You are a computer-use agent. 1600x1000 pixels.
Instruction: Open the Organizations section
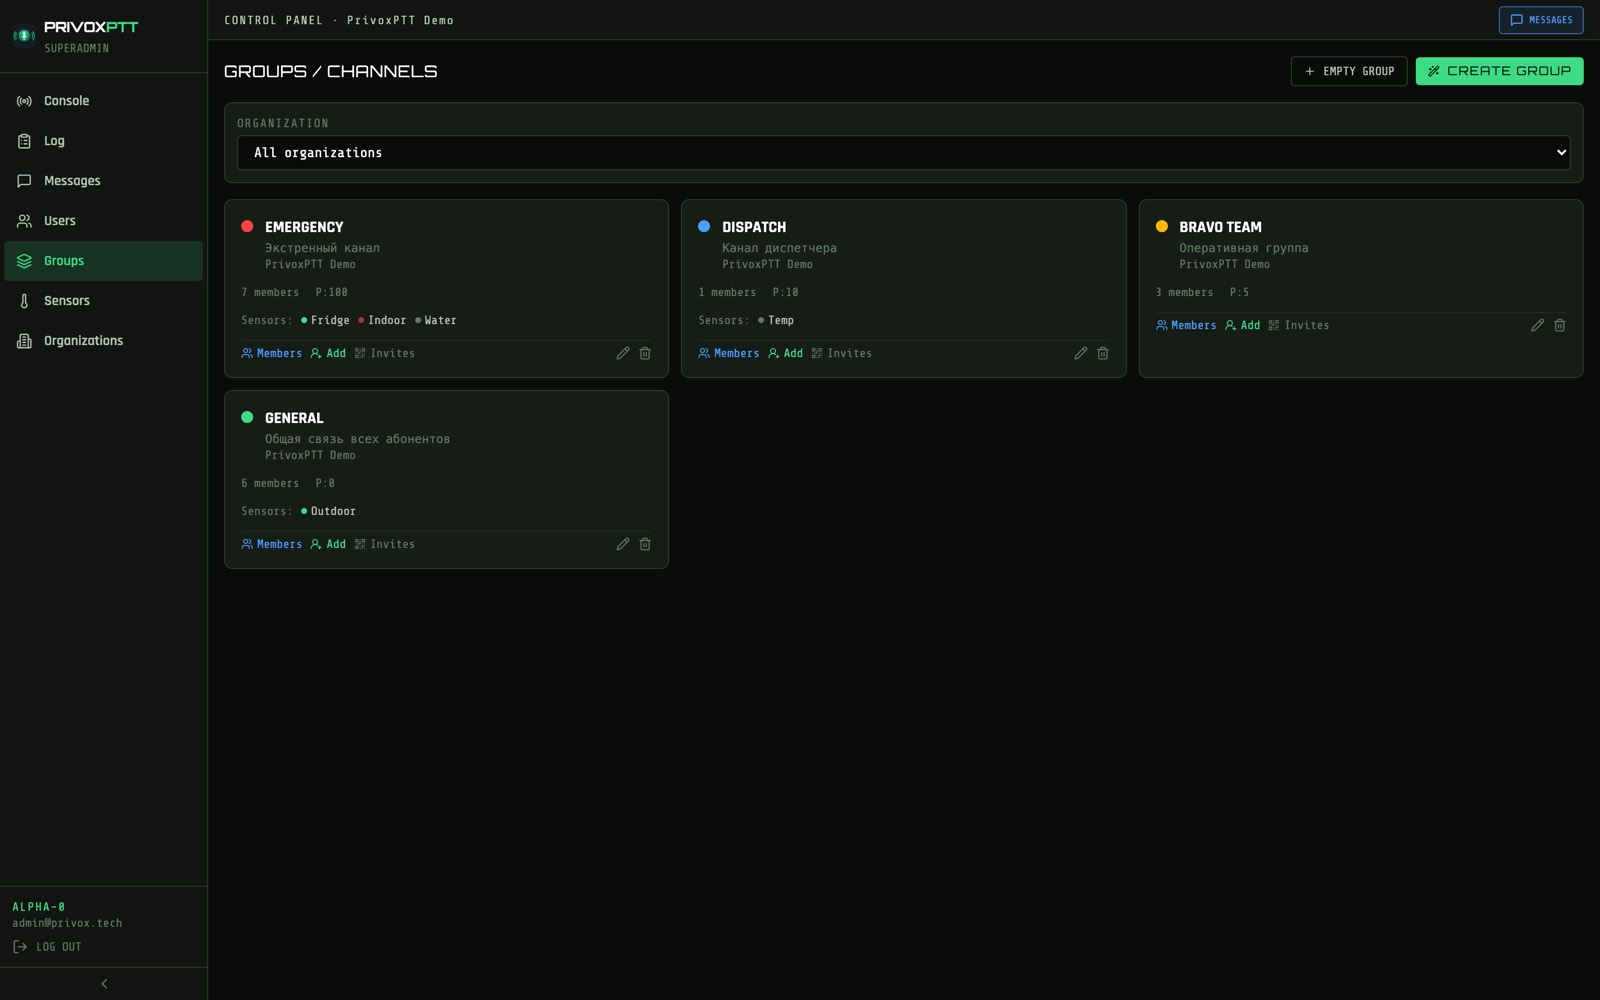pyautogui.click(x=104, y=341)
